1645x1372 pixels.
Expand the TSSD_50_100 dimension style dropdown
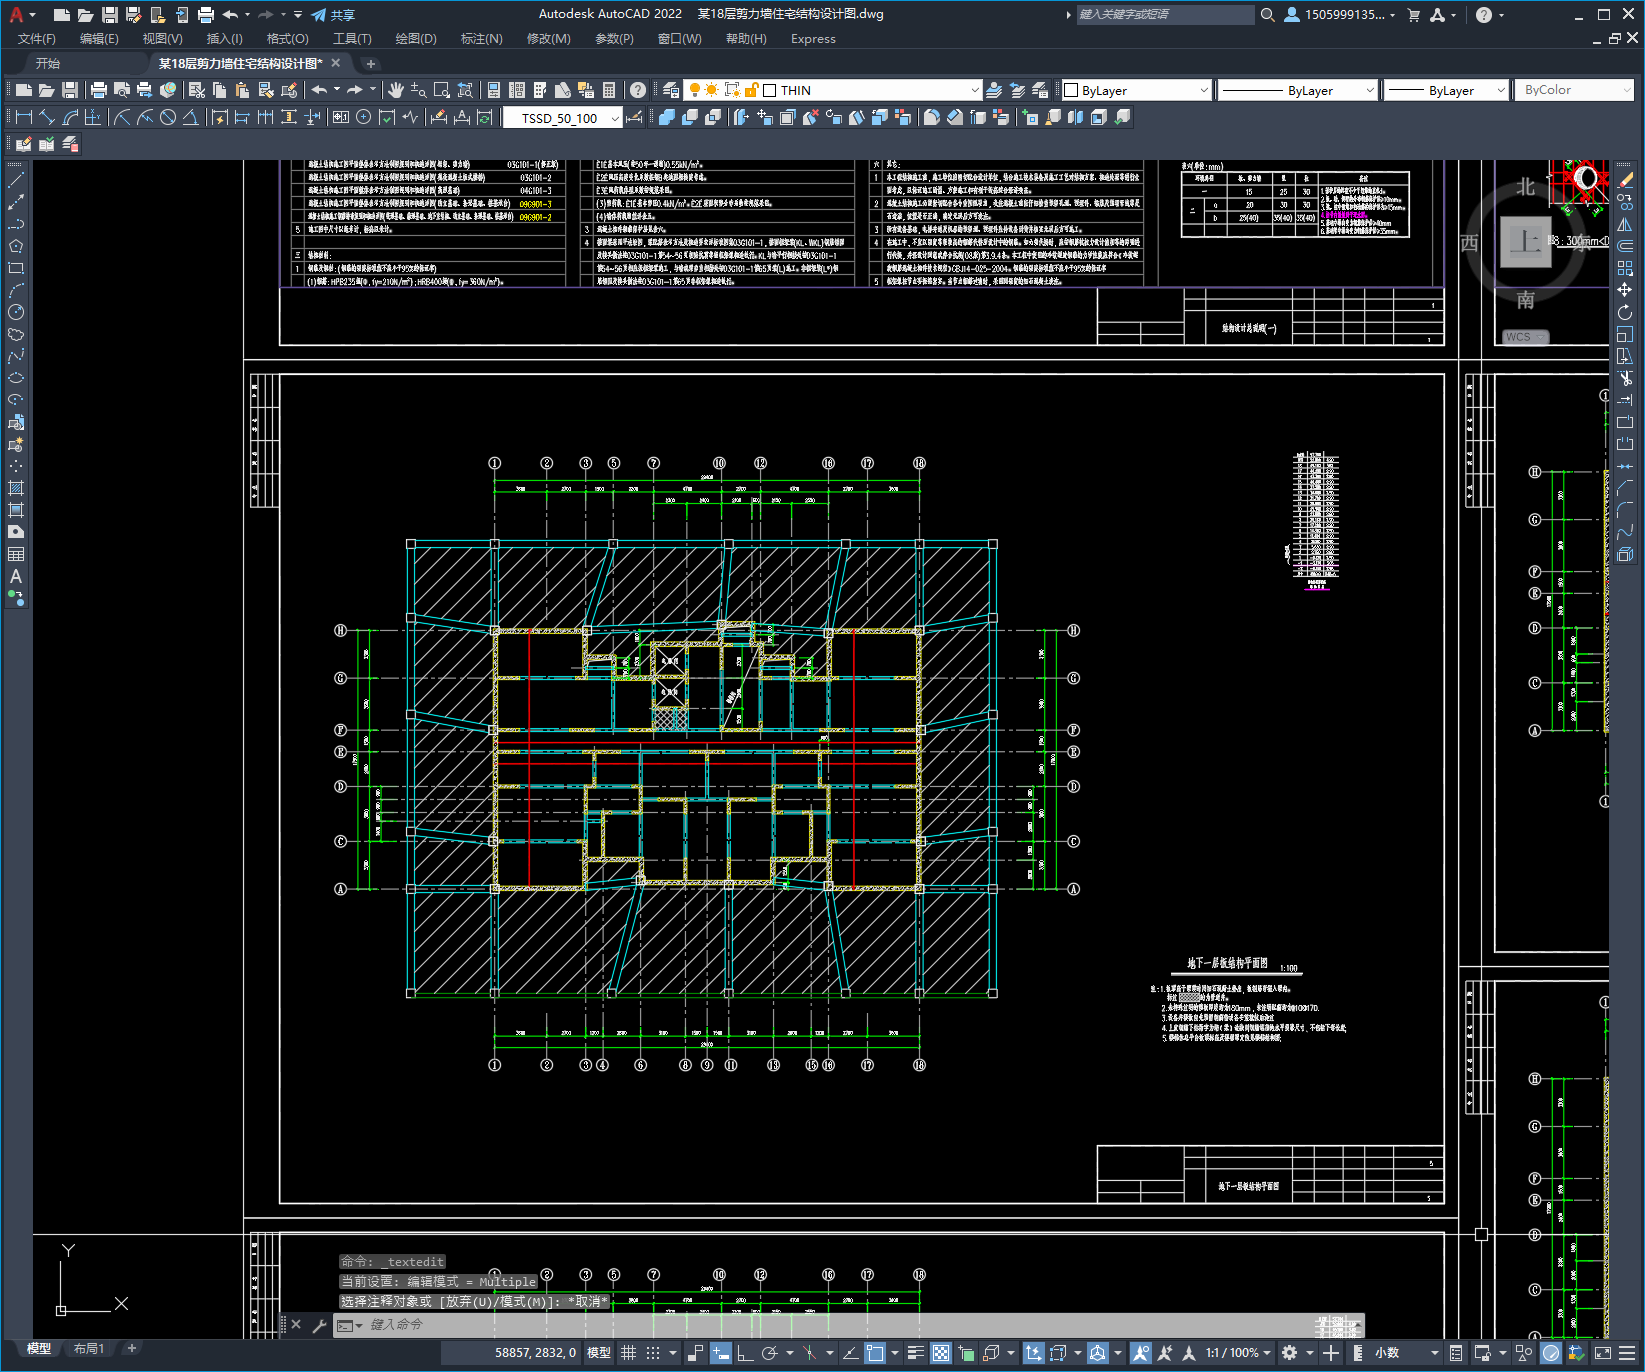(x=562, y=118)
